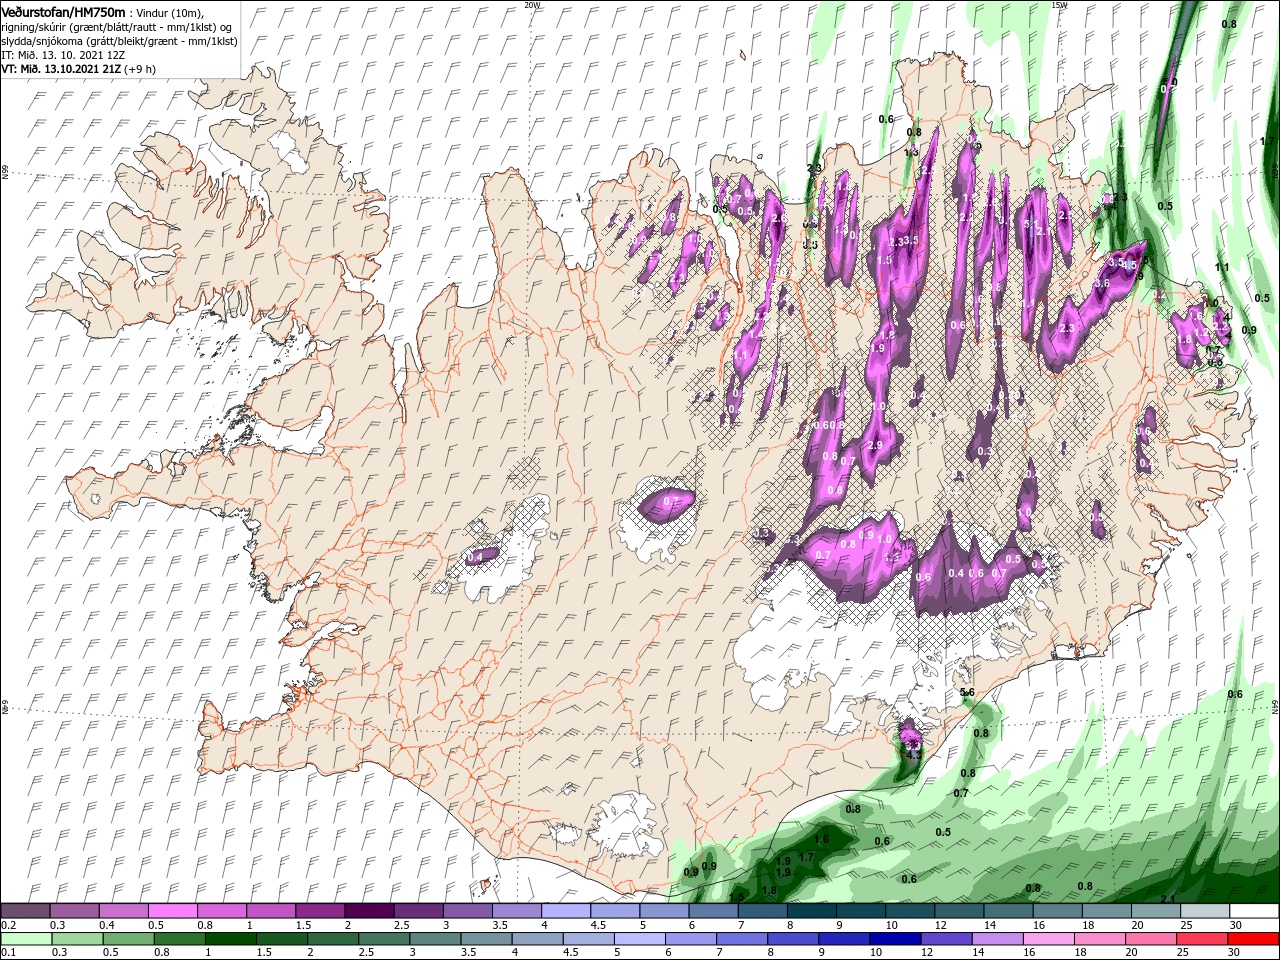Pick the 8 dark teal snow swatch
The width and height of the screenshot is (1280, 960).
[x=811, y=911]
